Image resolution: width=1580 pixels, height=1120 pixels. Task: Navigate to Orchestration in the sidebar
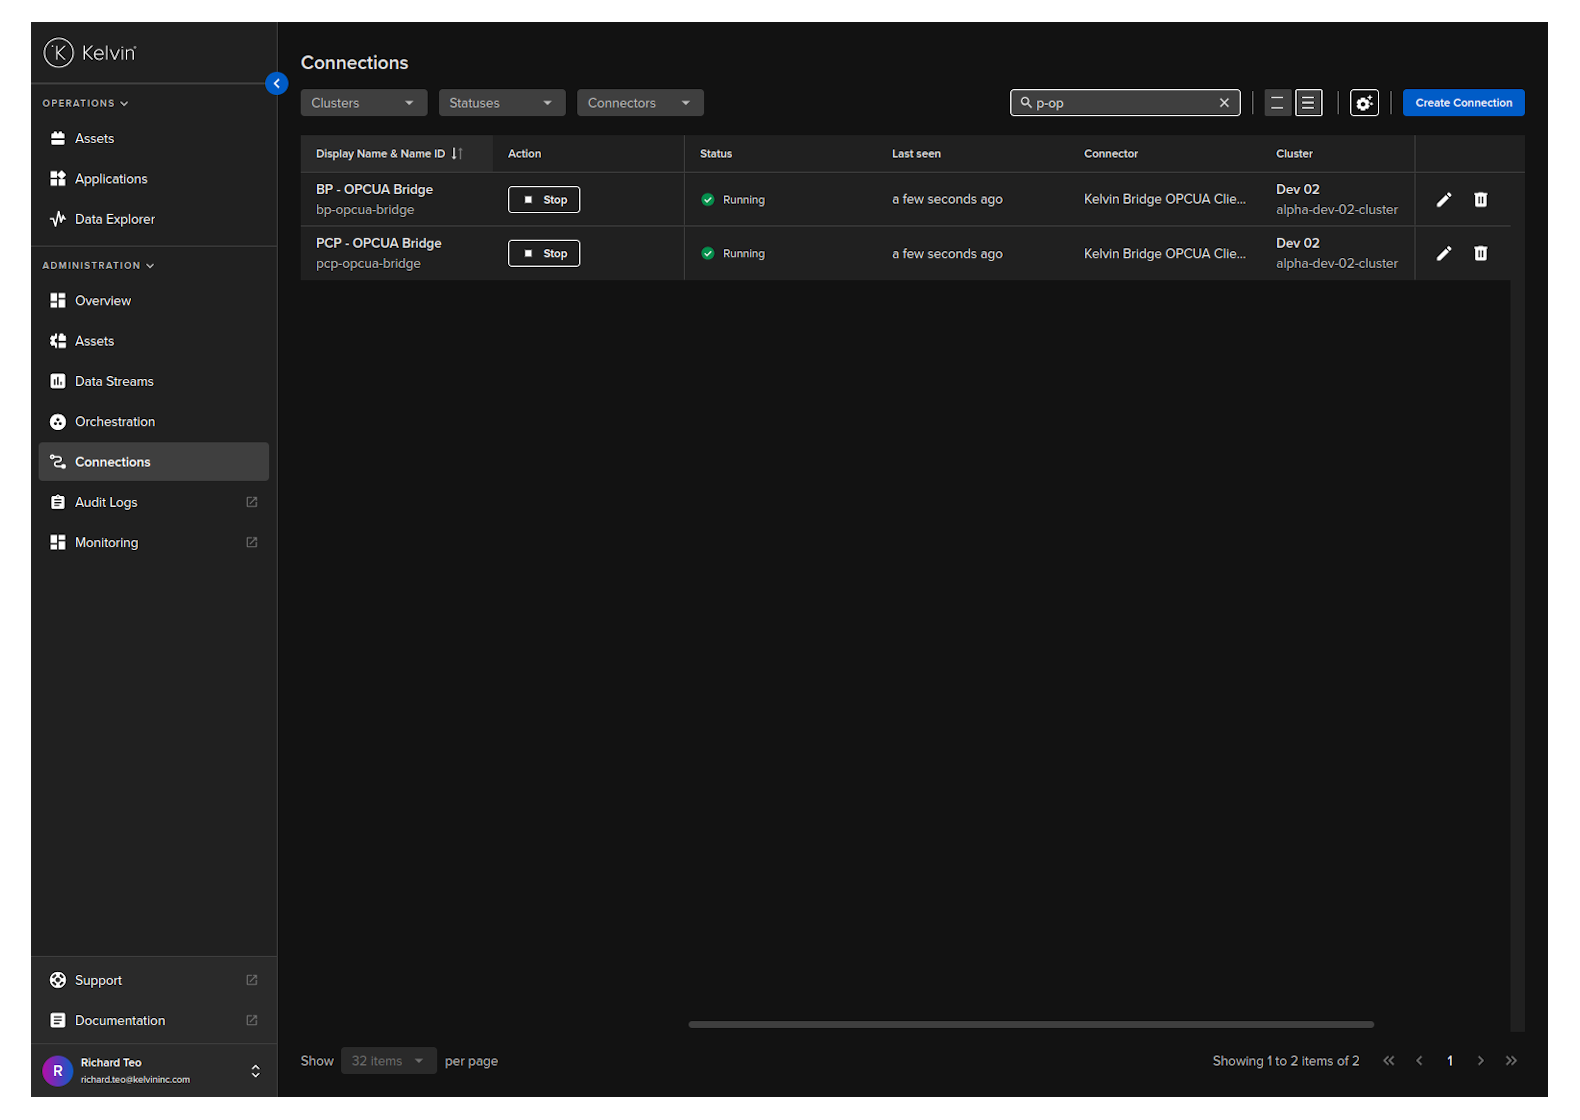115,422
